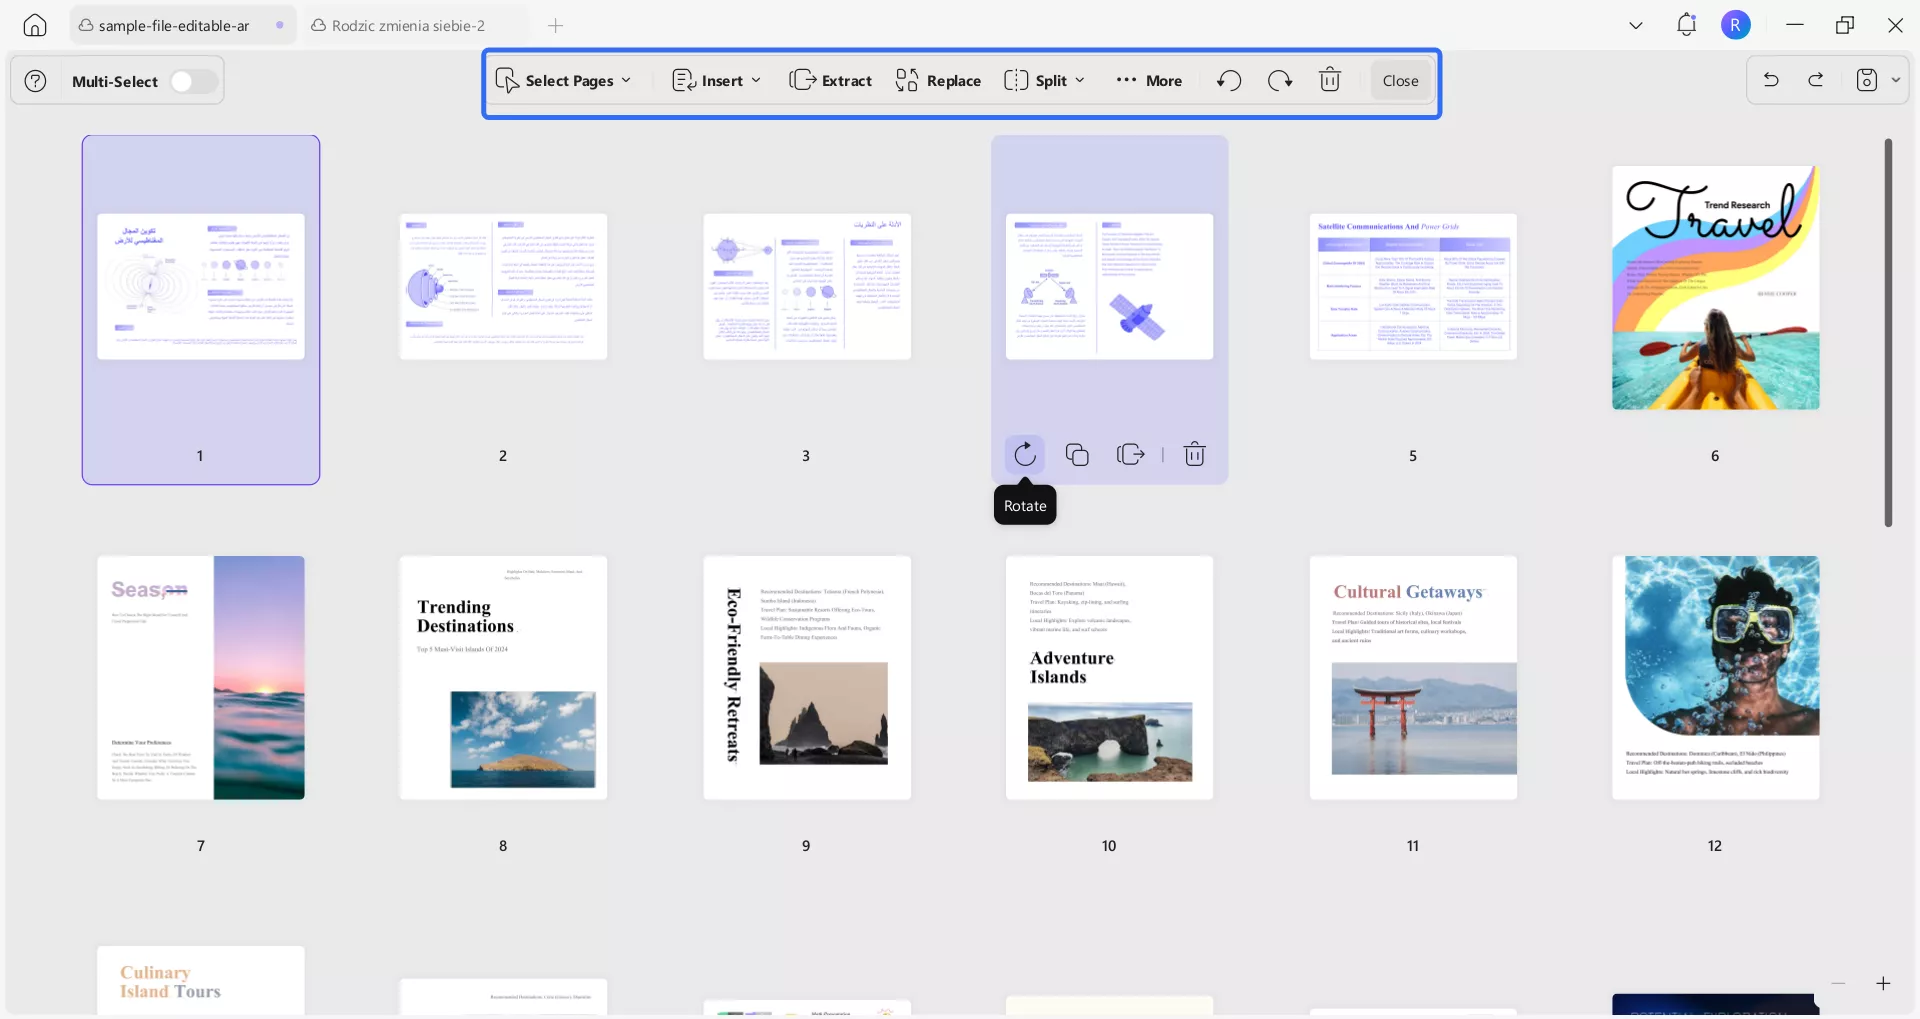
Task: Select the page 6 Travel cover thumbnail
Action: 1716,288
